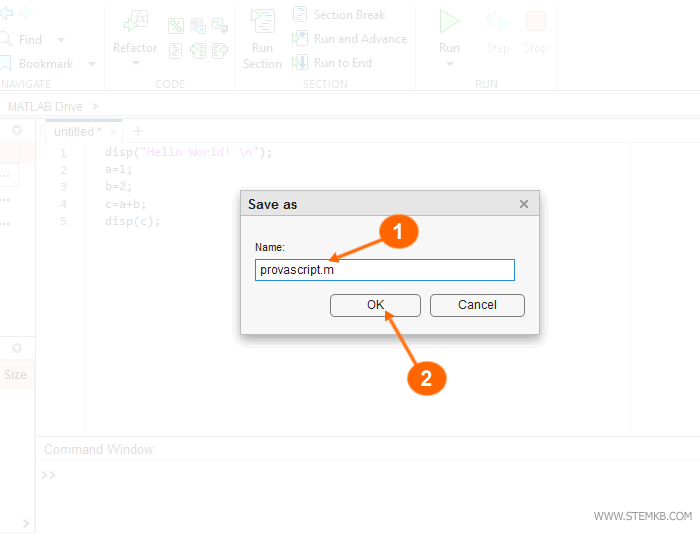The height and width of the screenshot is (533, 700).
Task: Click the Step icon in the Run group
Action: [497, 22]
